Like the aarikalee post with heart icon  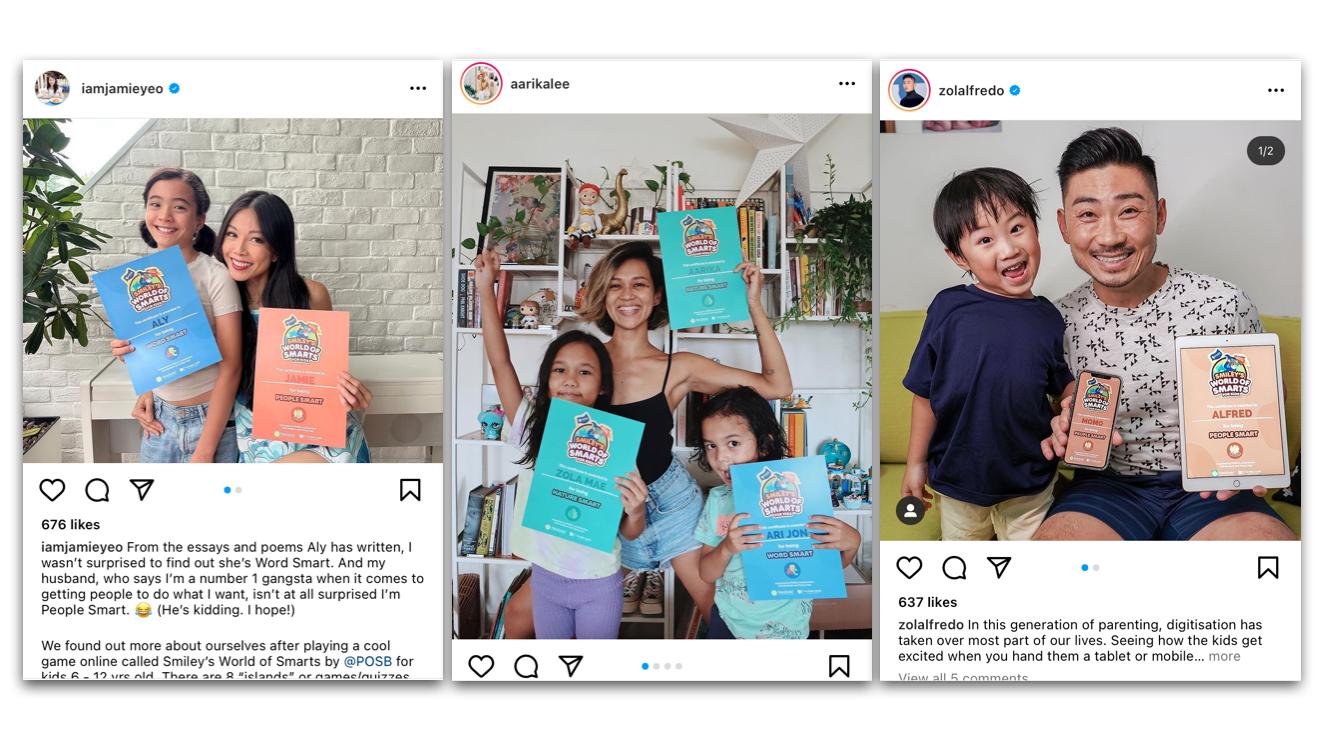click(481, 666)
